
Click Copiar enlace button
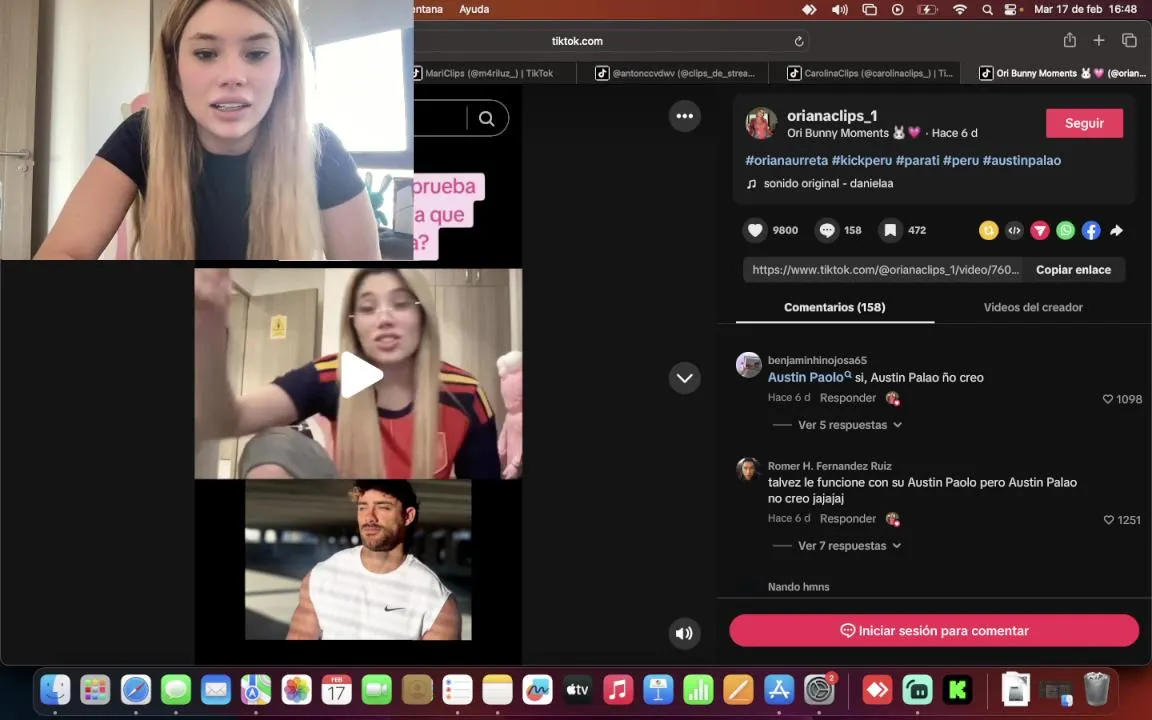point(1073,270)
